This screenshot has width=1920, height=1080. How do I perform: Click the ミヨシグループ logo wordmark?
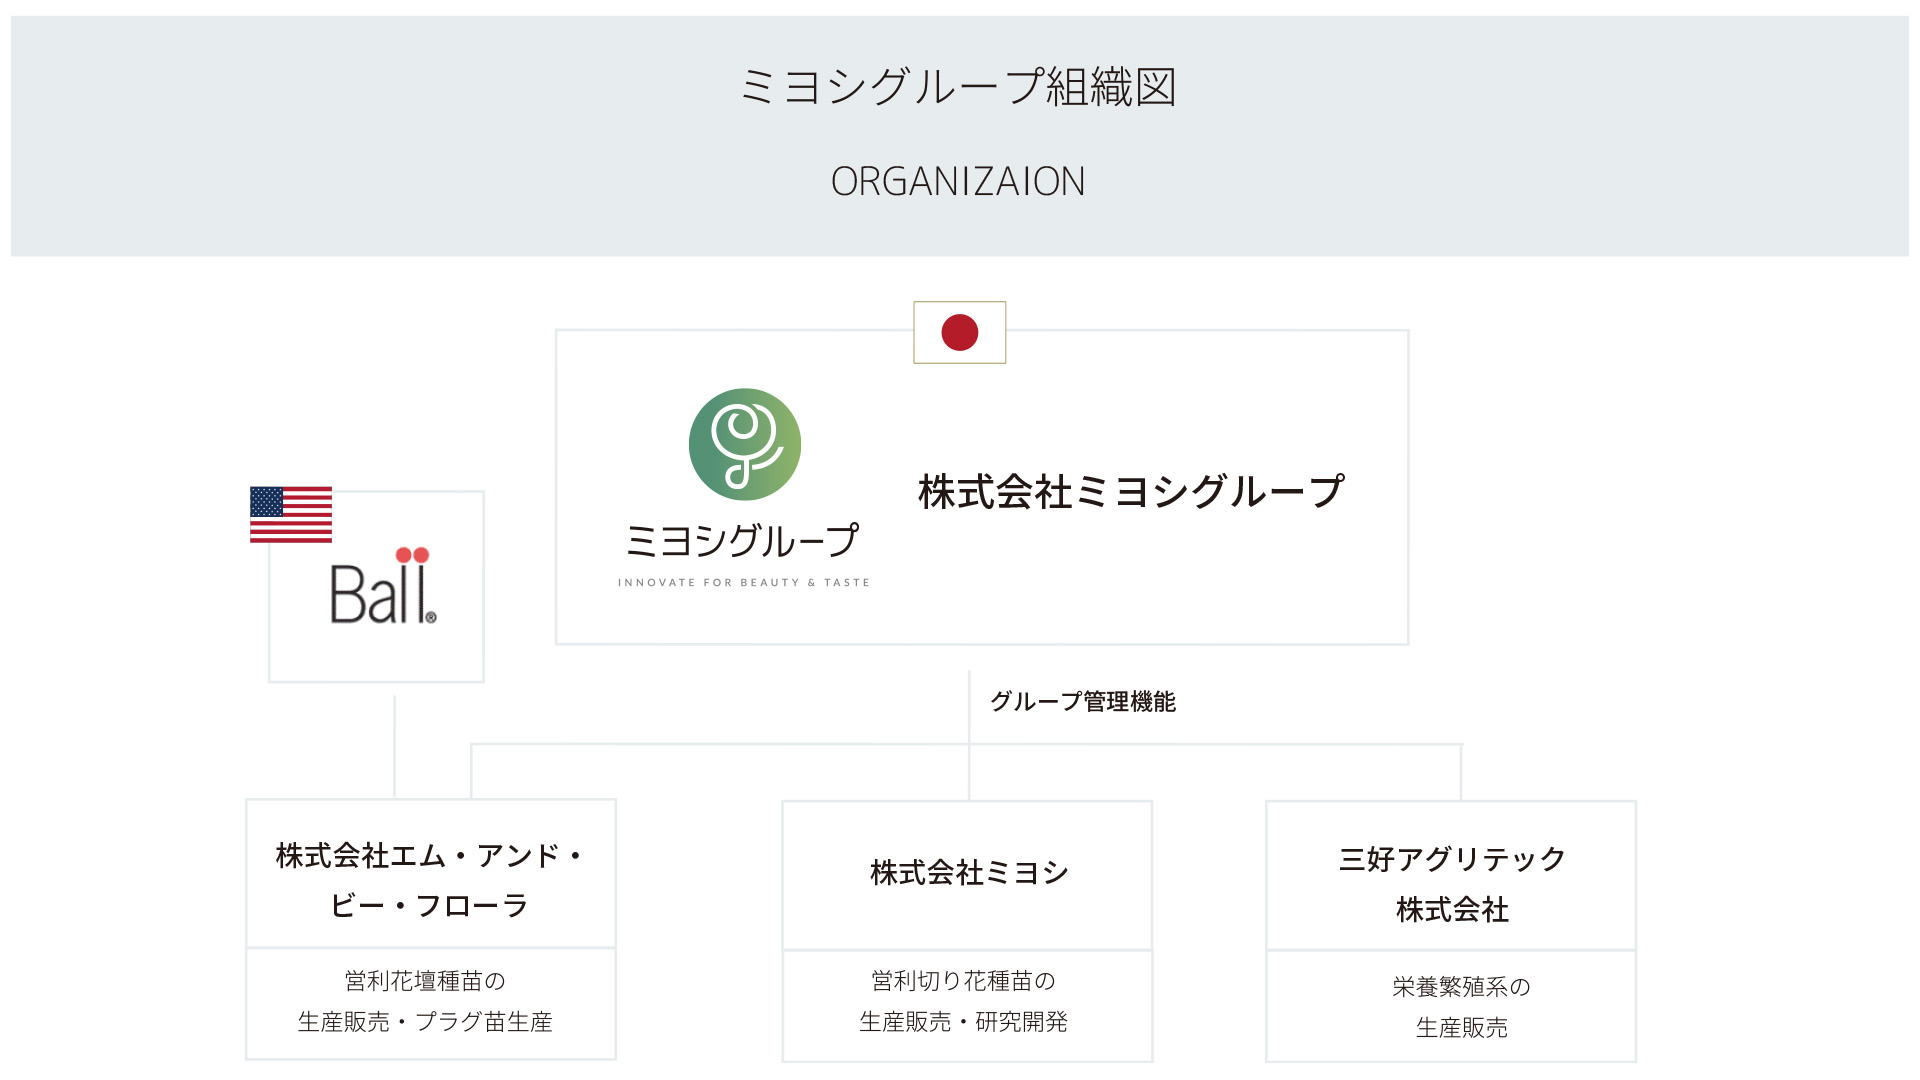coord(741,541)
